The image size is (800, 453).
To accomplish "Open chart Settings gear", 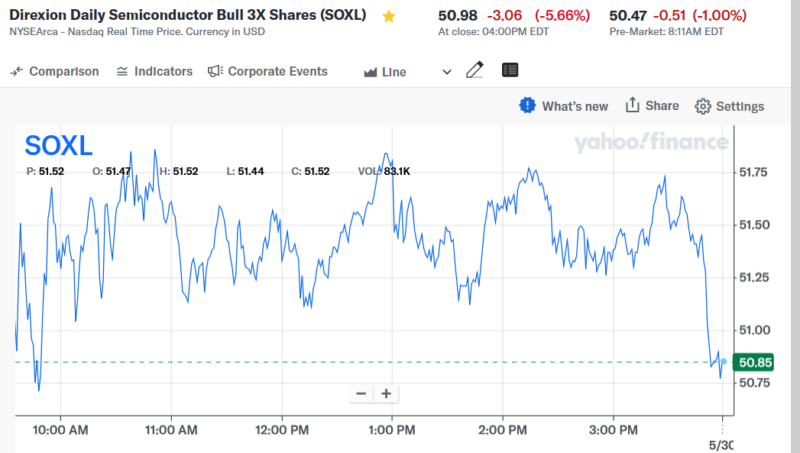I will (x=729, y=106).
